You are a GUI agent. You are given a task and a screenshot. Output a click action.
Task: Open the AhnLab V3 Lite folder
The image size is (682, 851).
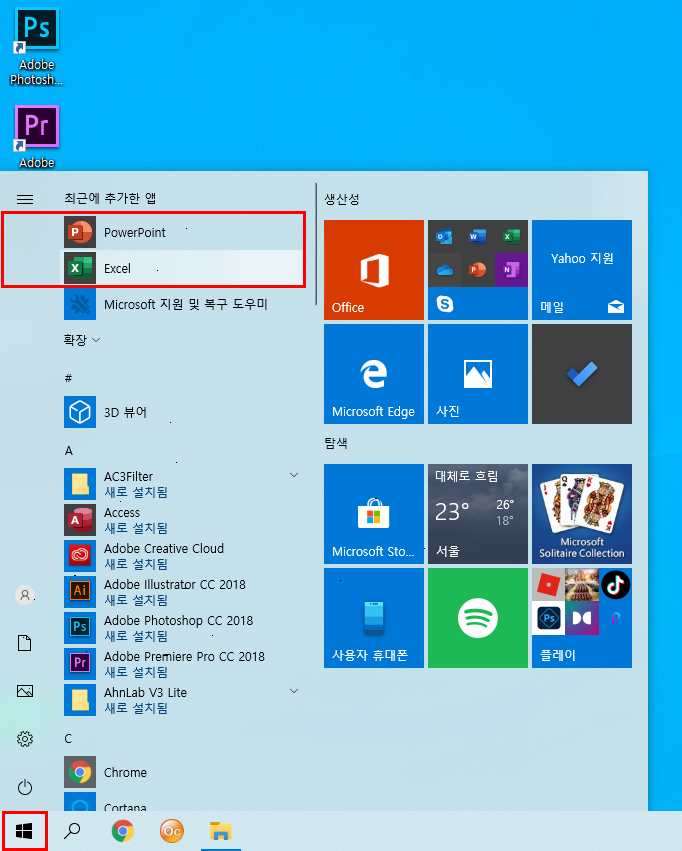point(182,700)
